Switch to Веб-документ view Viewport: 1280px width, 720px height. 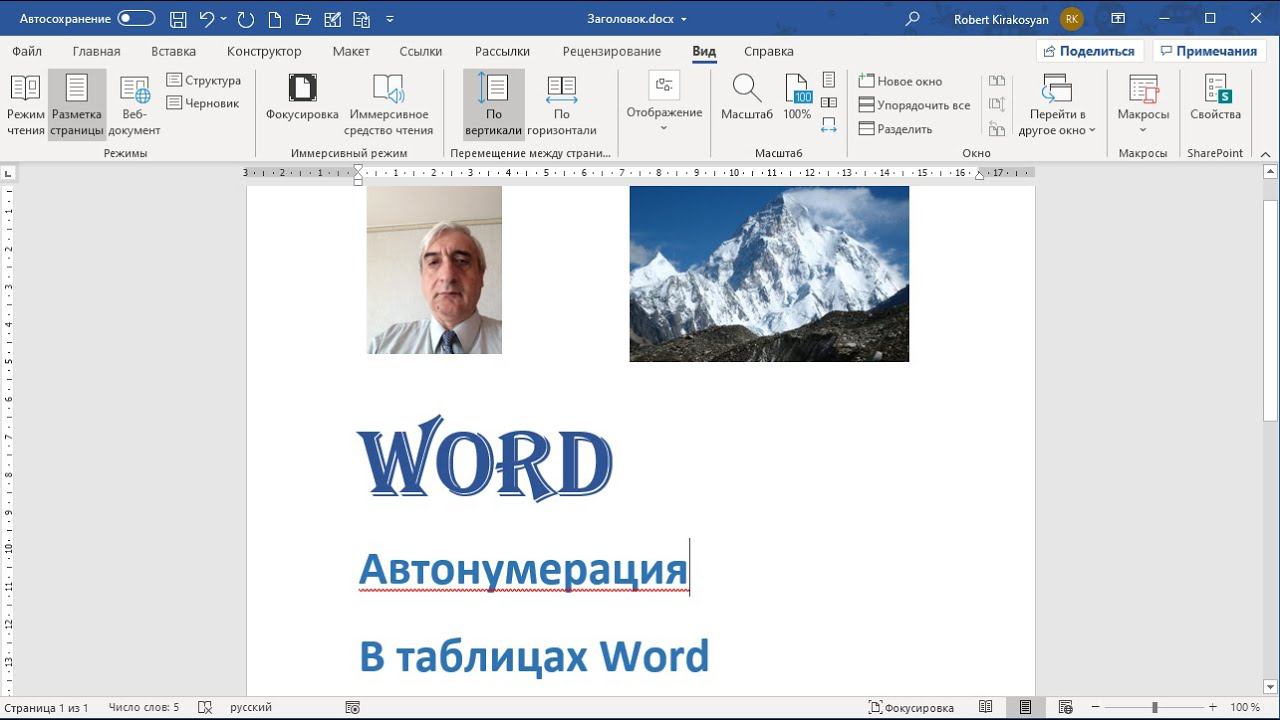pyautogui.click(x=134, y=105)
